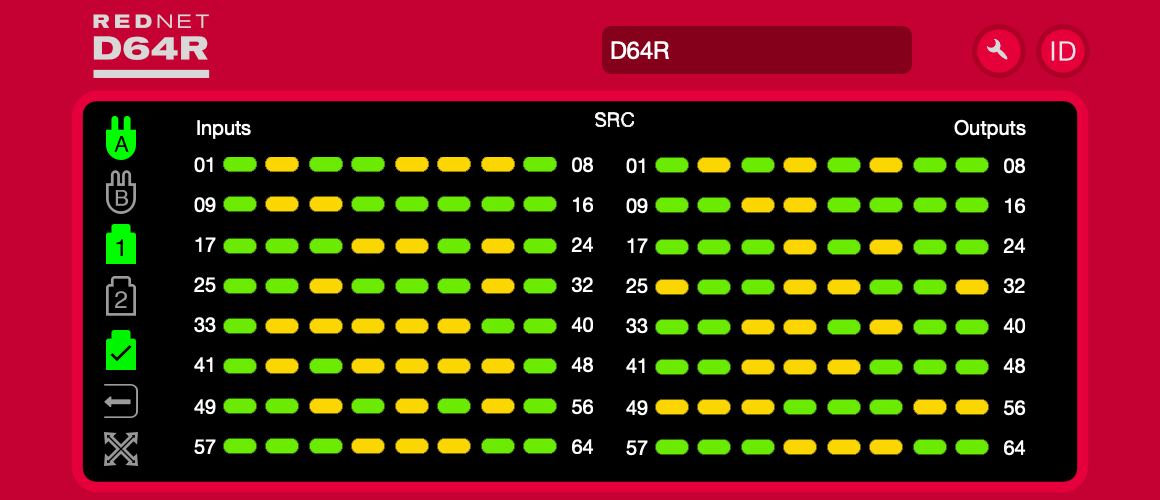Click Input 64 SRC indicator

pyautogui.click(x=540, y=446)
